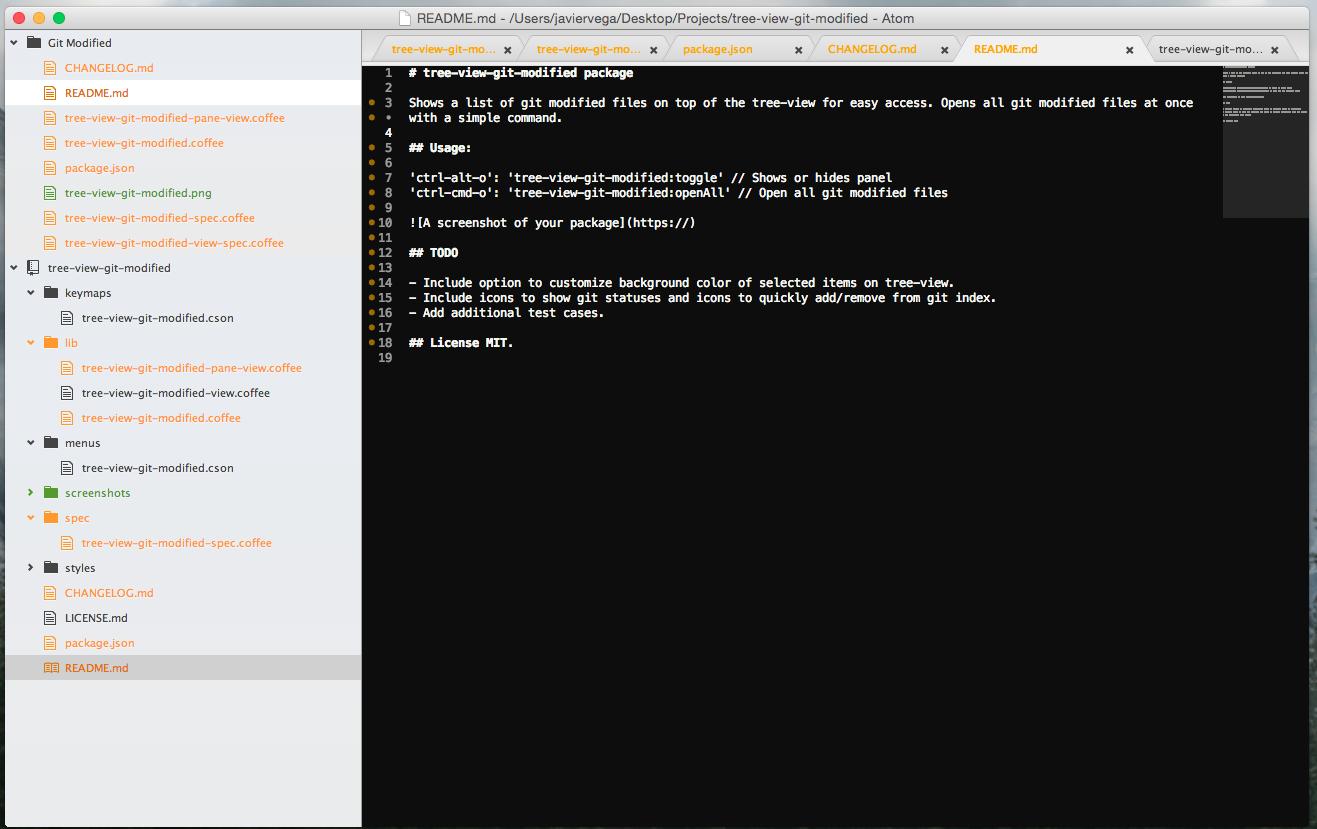Select tree-view-git-modified-spec.coffee inside spec folder
1317x829 pixels.
pyautogui.click(x=177, y=543)
